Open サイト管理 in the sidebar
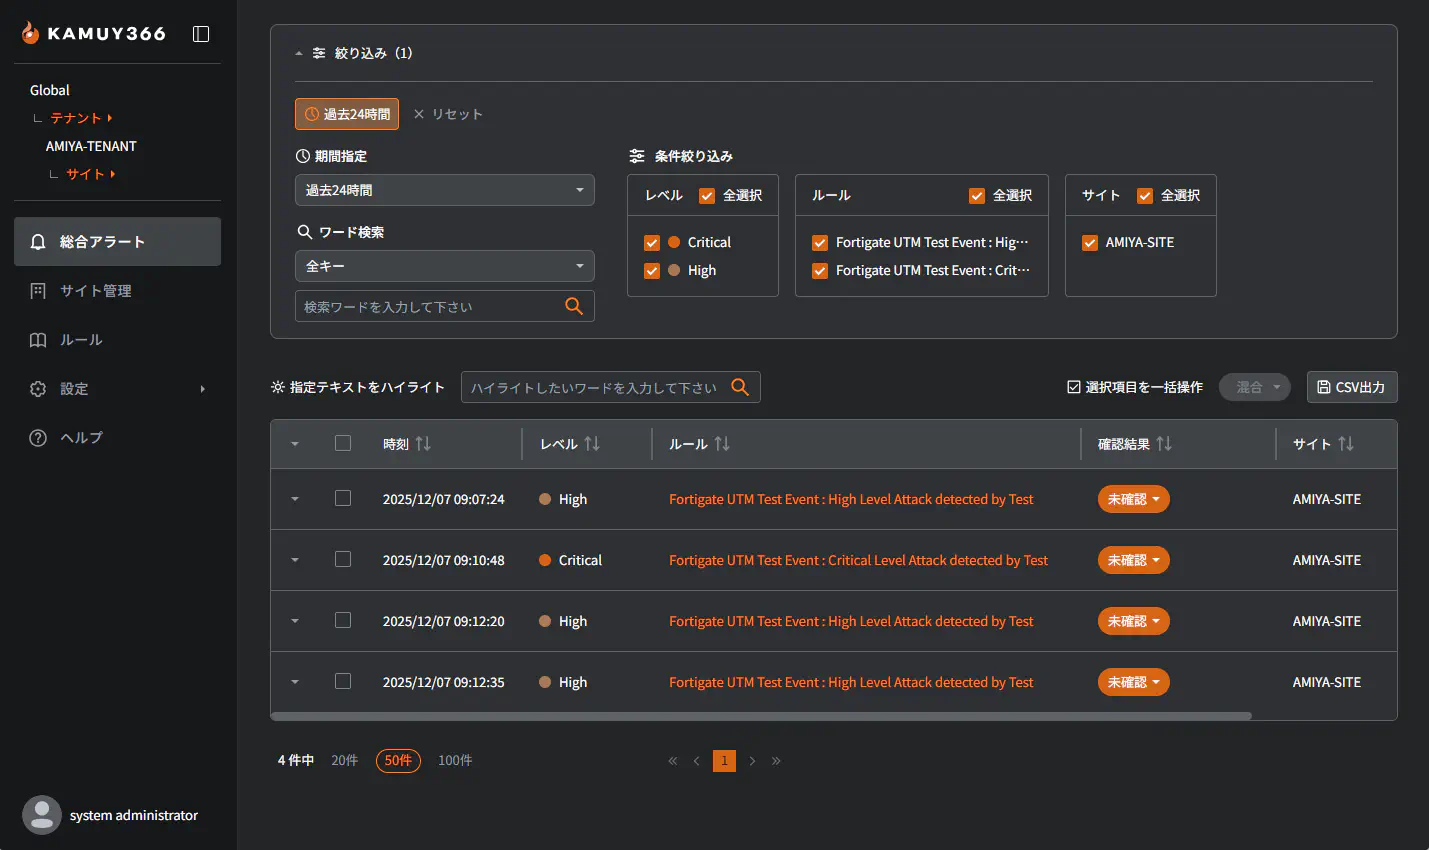1429x850 pixels. pos(96,291)
